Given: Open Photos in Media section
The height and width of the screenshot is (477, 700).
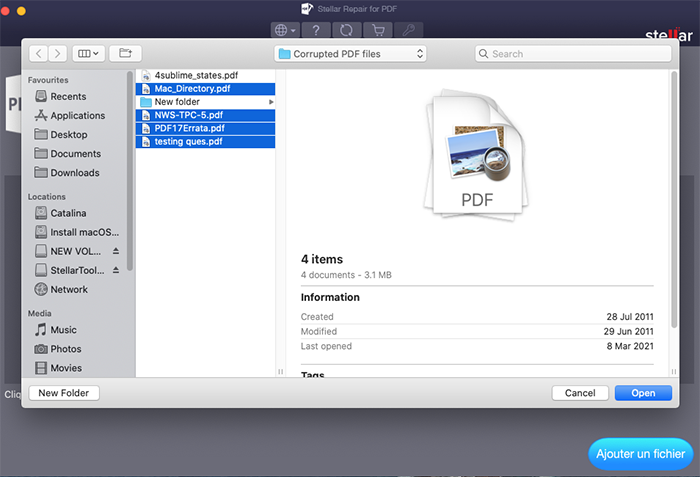Looking at the screenshot, I should (58, 349).
